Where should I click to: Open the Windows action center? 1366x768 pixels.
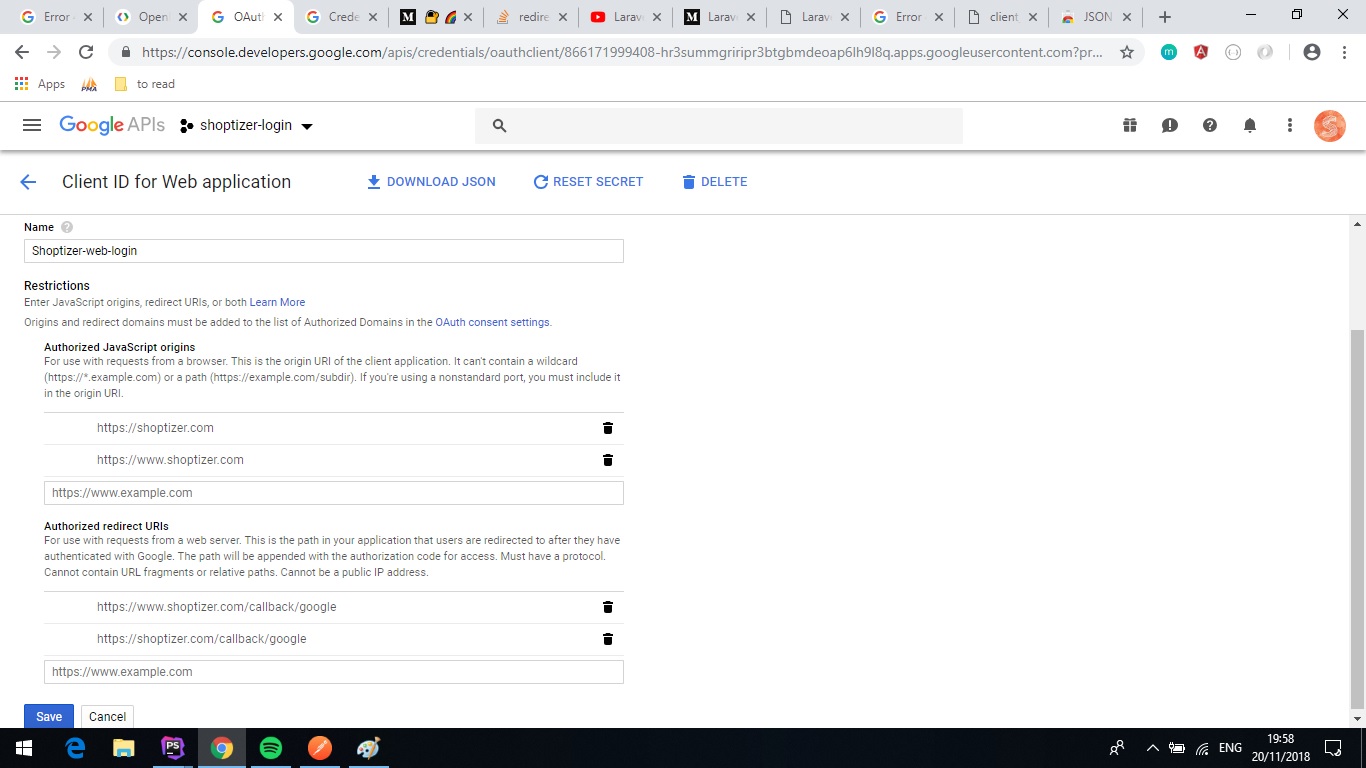[1333, 748]
